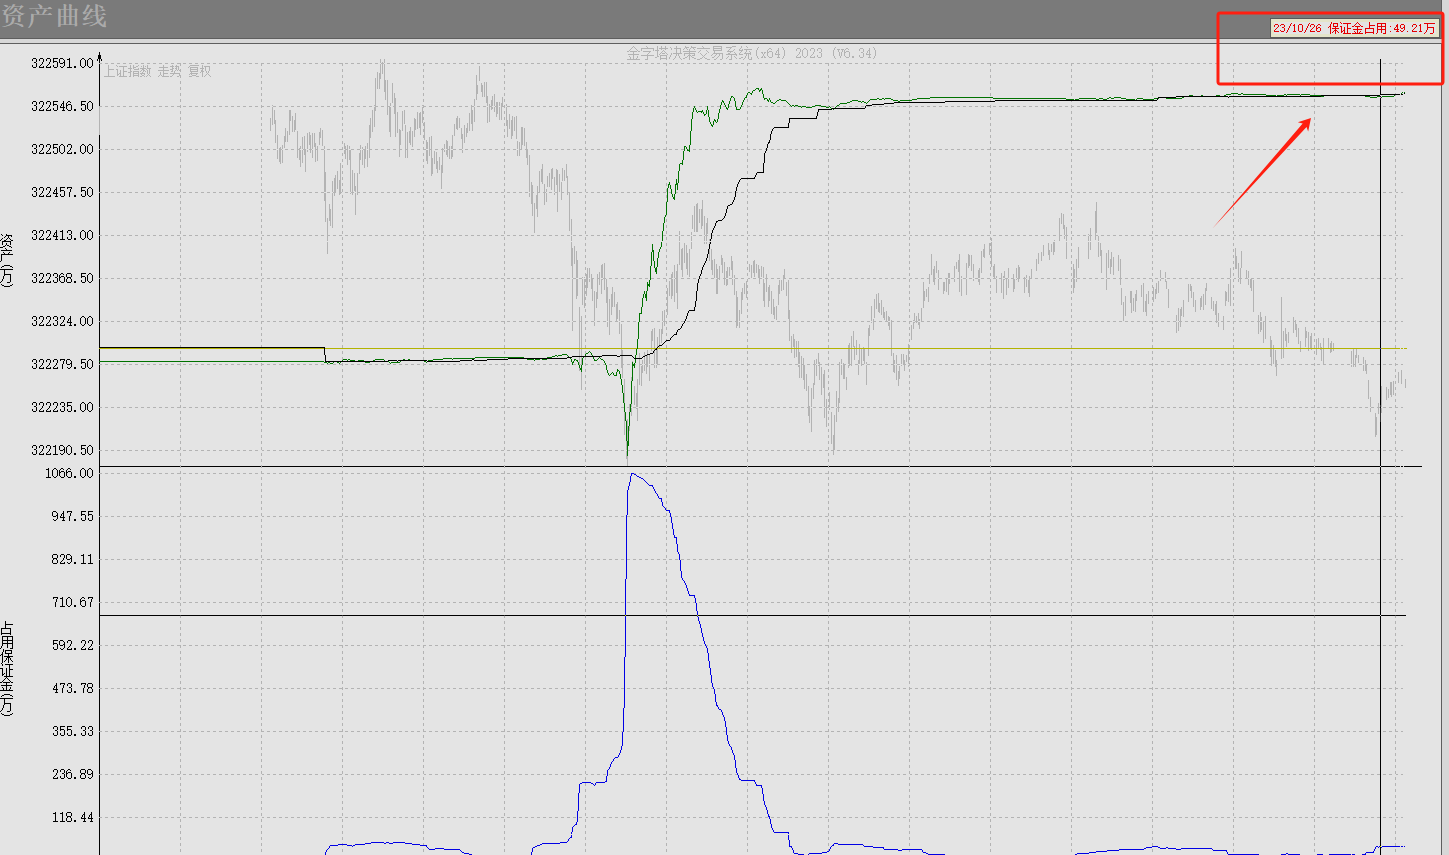Select the 322591.00 axis value
Image resolution: width=1449 pixels, height=855 pixels.
[x=62, y=63]
